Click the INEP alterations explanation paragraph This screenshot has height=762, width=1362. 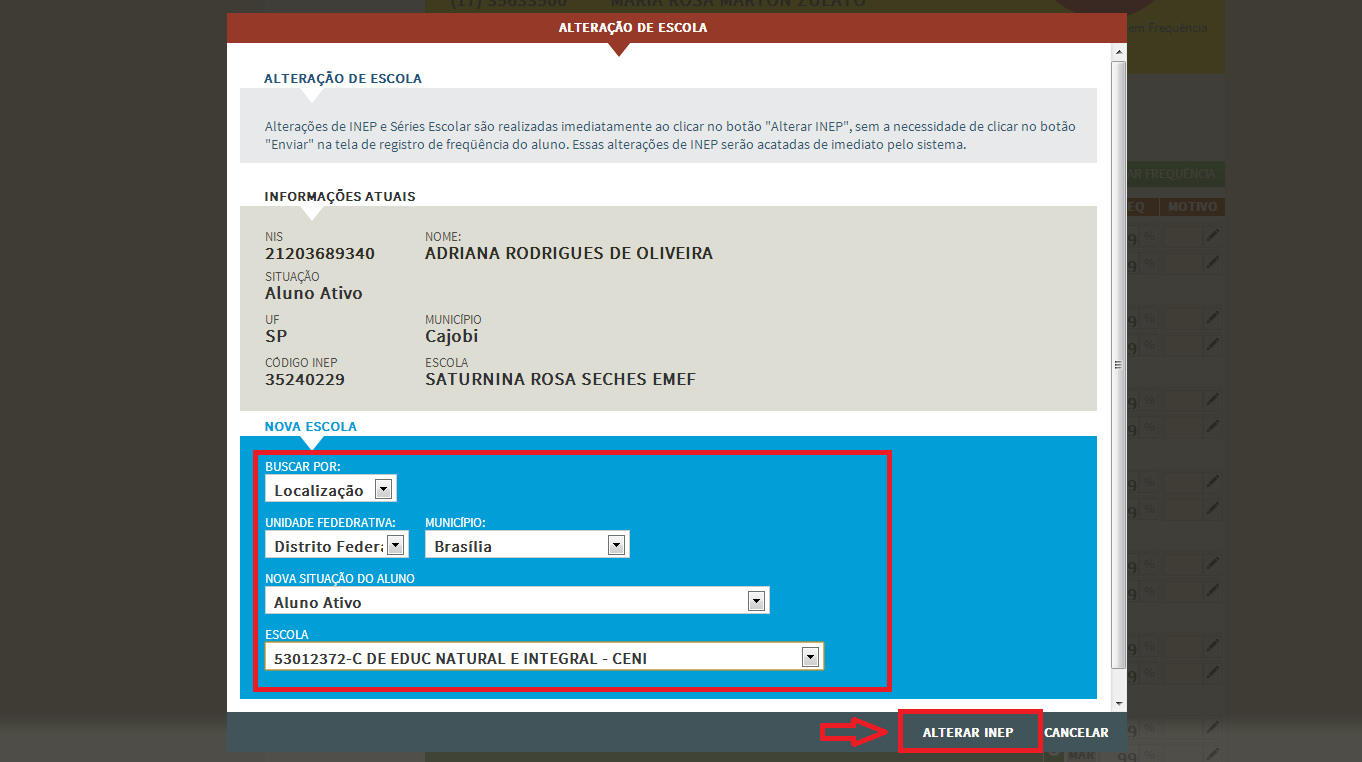670,136
